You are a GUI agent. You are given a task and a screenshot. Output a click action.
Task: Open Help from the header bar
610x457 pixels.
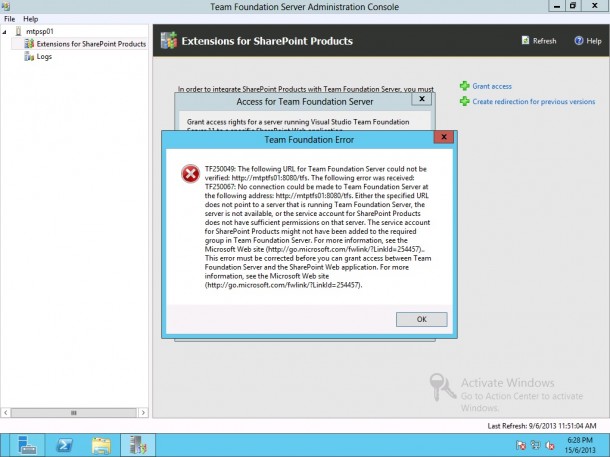coord(594,41)
